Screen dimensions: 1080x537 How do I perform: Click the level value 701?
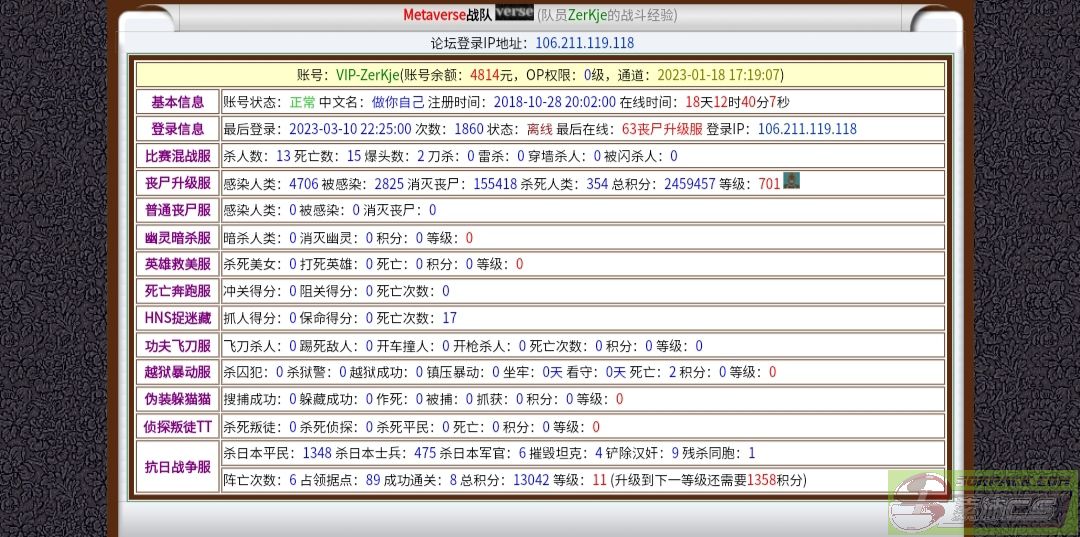coord(769,184)
